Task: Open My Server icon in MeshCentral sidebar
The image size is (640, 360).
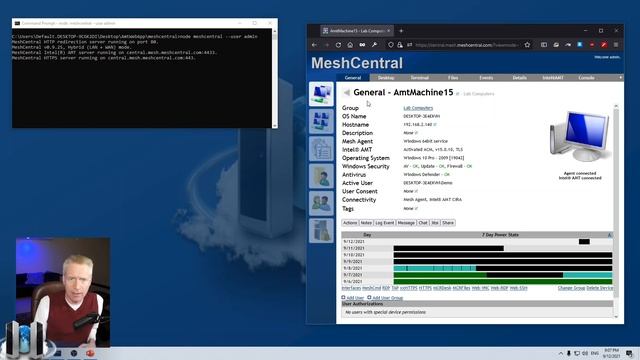Action: pos(321,231)
